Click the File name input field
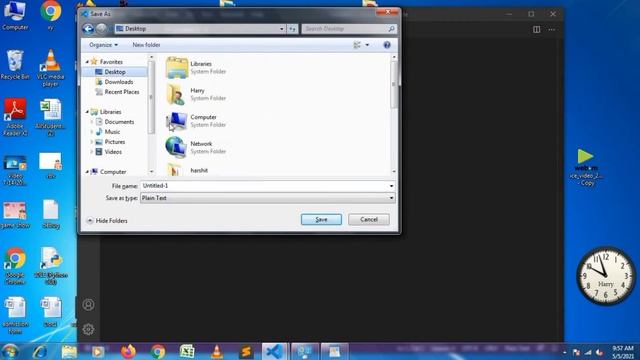 [x=264, y=186]
